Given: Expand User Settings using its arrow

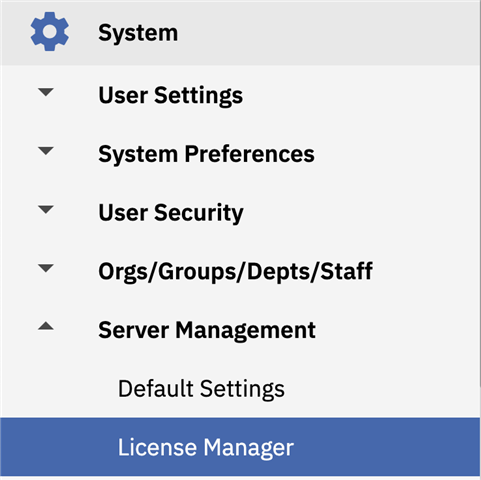Looking at the screenshot, I should pyautogui.click(x=46, y=92).
